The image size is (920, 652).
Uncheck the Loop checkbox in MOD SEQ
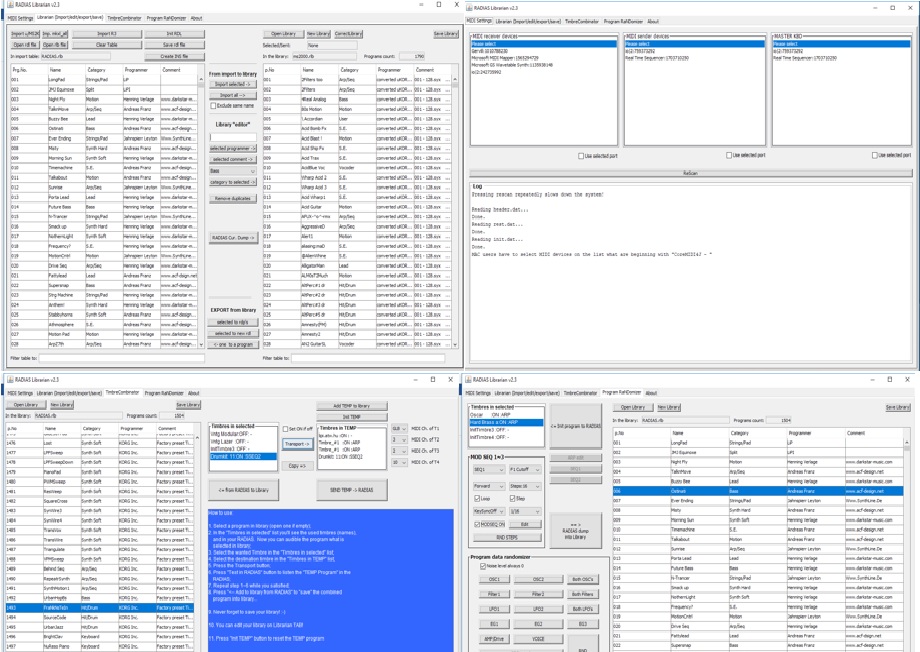point(477,498)
